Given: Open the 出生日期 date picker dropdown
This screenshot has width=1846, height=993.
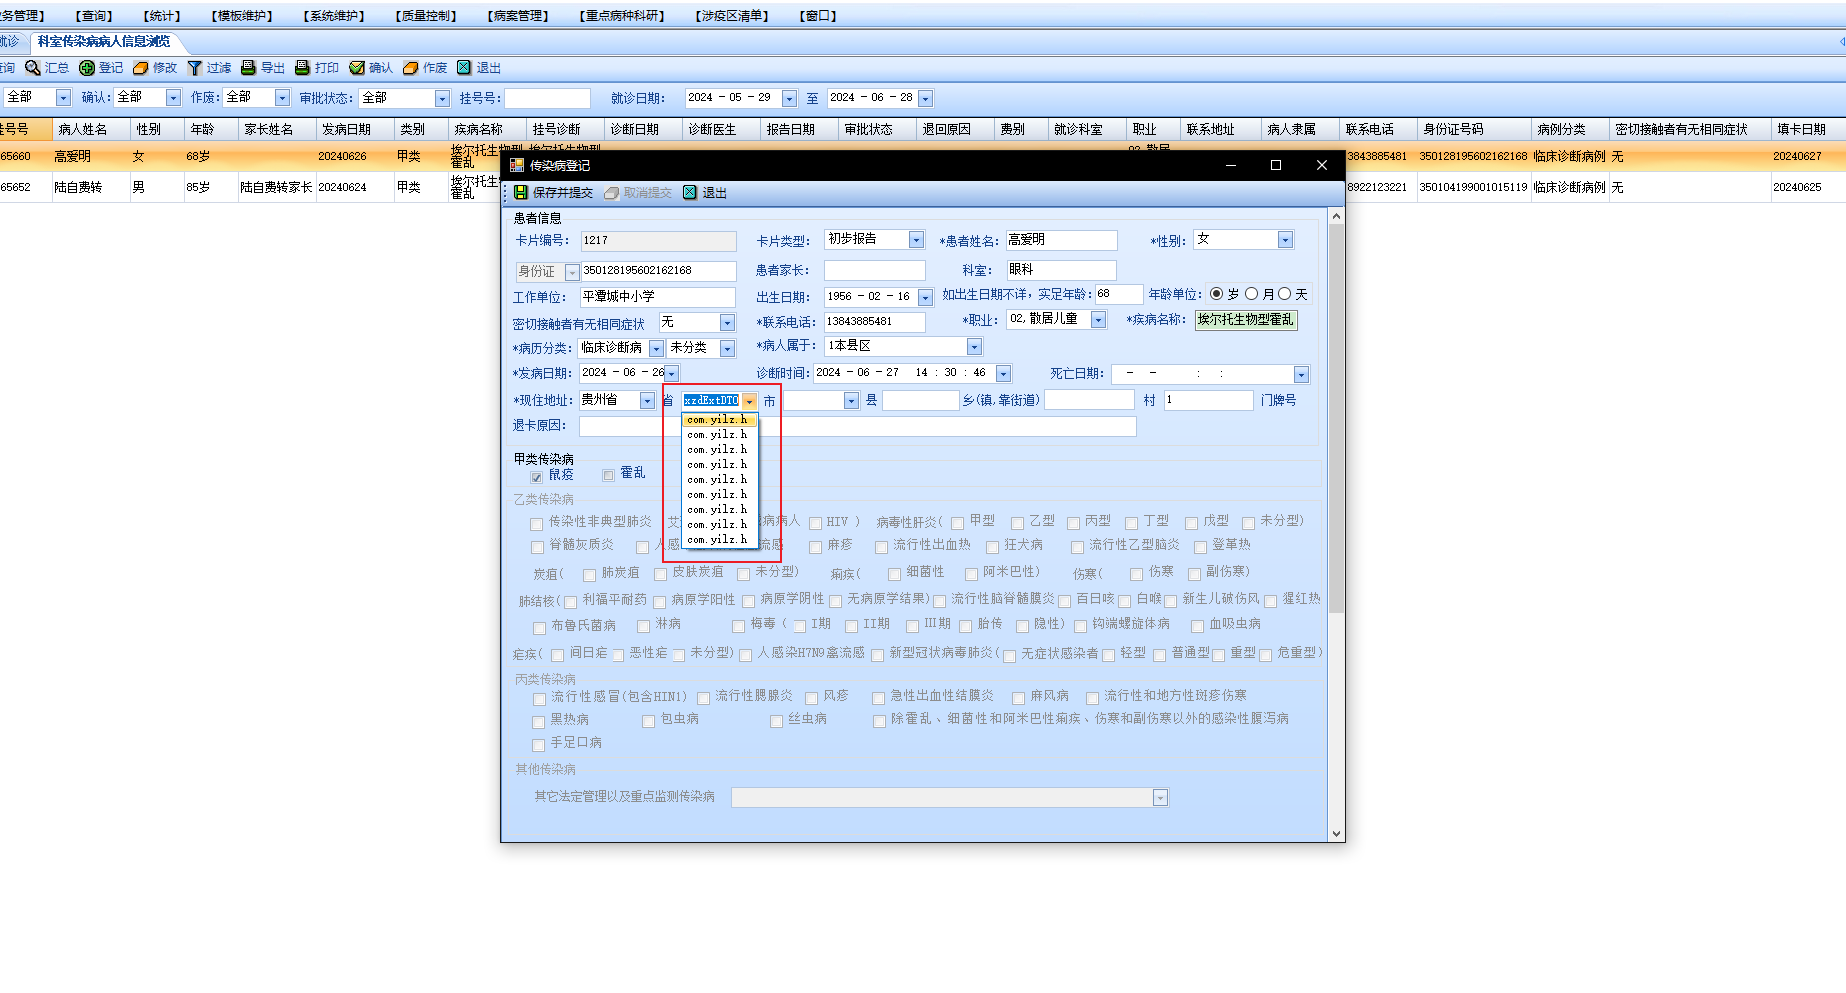Looking at the screenshot, I should (925, 297).
